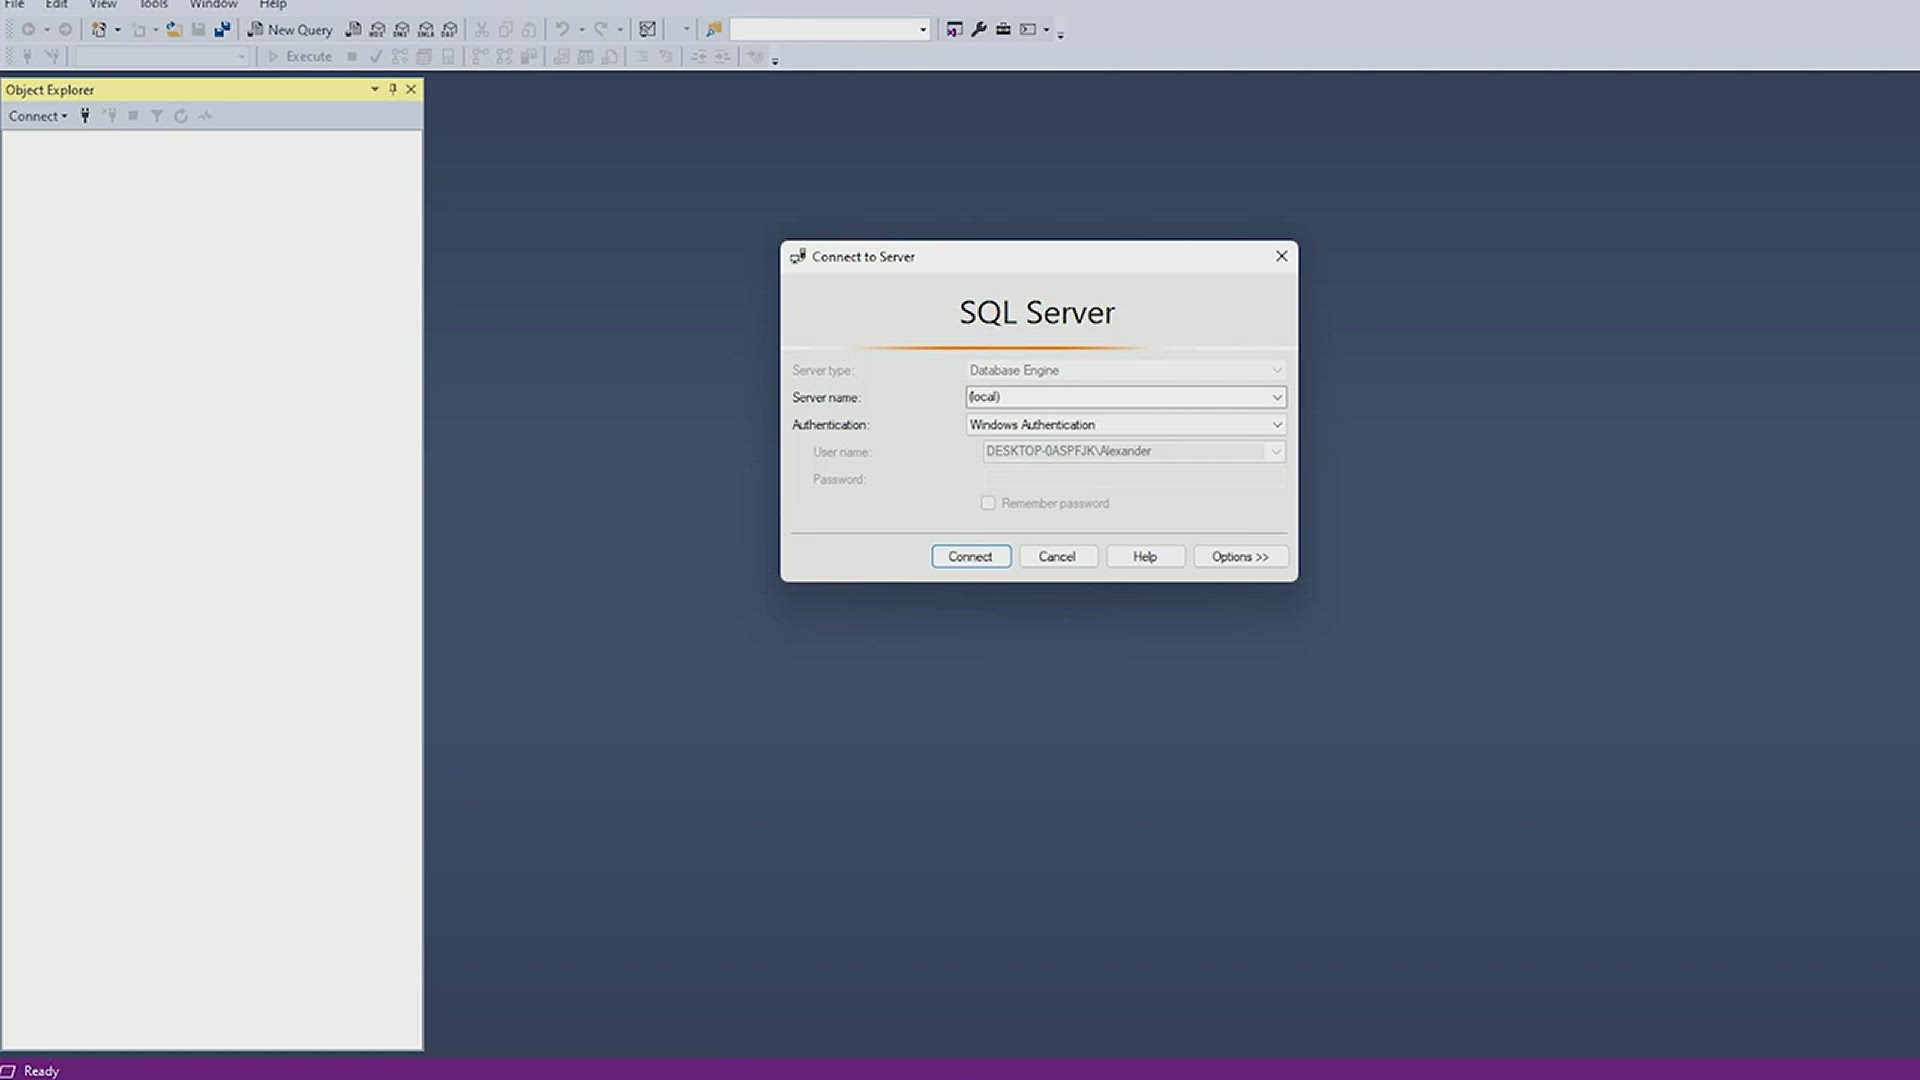1920x1080 pixels.
Task: Click the Toolbox icon in toolbar
Action: click(x=1003, y=29)
